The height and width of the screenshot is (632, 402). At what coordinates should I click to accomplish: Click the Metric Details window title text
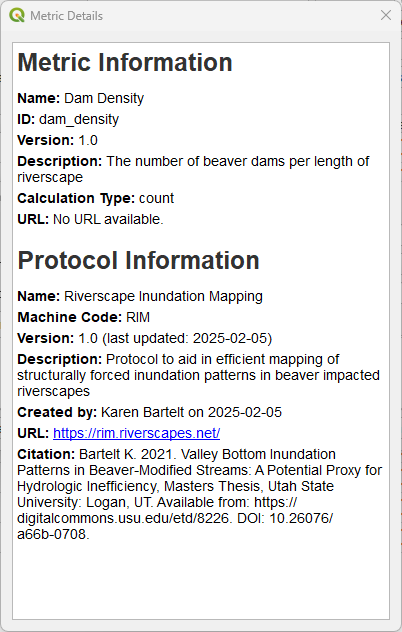[67, 16]
